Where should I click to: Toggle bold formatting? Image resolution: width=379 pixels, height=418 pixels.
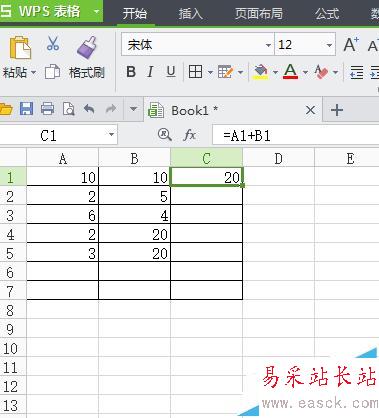[131, 71]
